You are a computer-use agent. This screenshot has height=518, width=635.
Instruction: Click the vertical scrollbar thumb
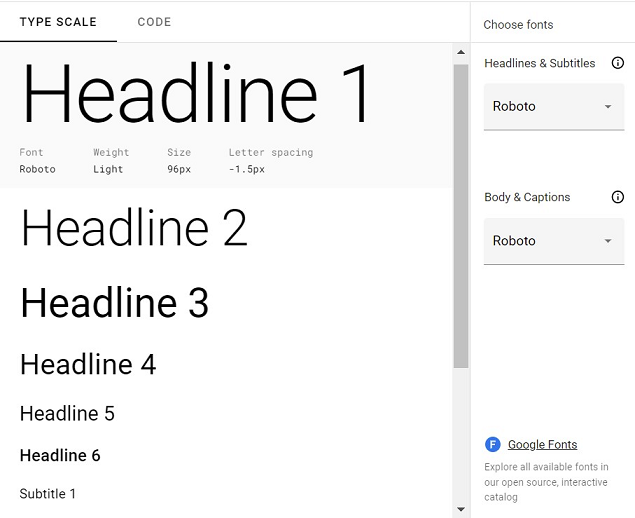coord(460,216)
